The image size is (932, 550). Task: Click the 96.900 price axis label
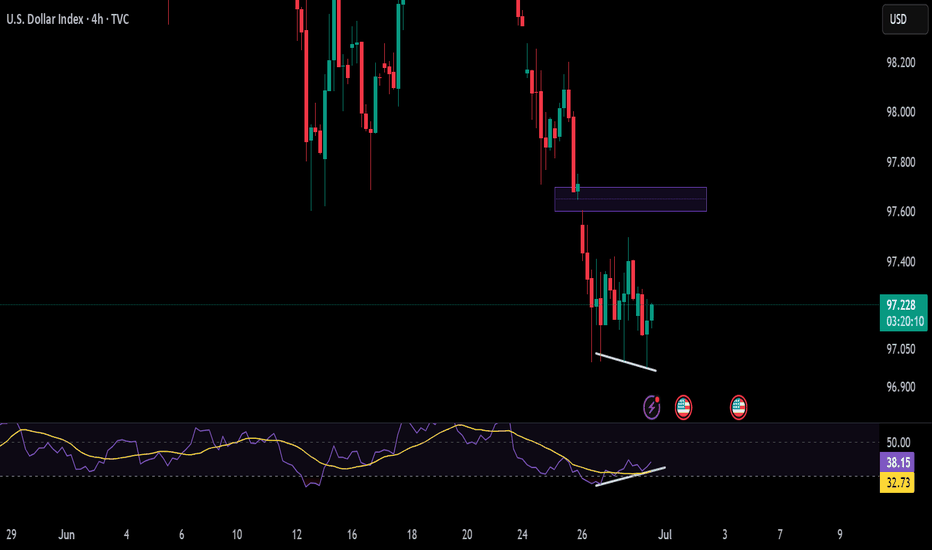[x=900, y=386]
